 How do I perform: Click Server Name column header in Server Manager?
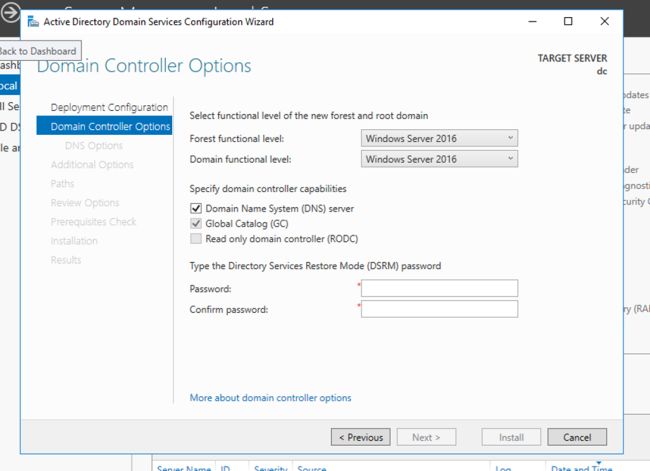click(x=184, y=468)
